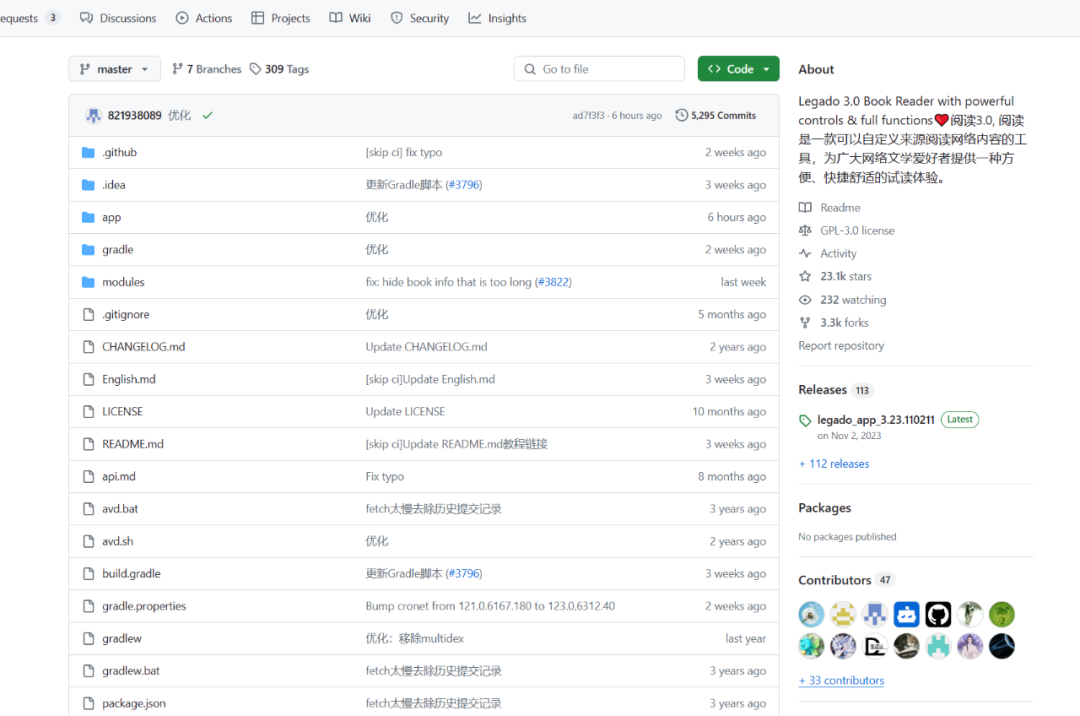Open 'Update CHANGELOG.md' commit message
This screenshot has height=716, width=1080.
click(426, 346)
